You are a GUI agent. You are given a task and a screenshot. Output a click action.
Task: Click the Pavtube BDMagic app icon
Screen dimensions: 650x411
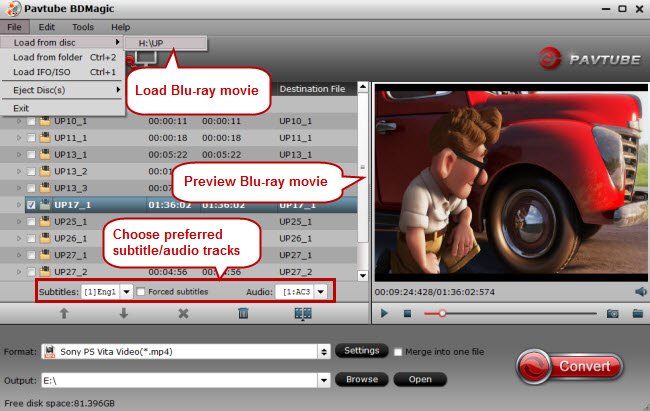[14, 9]
